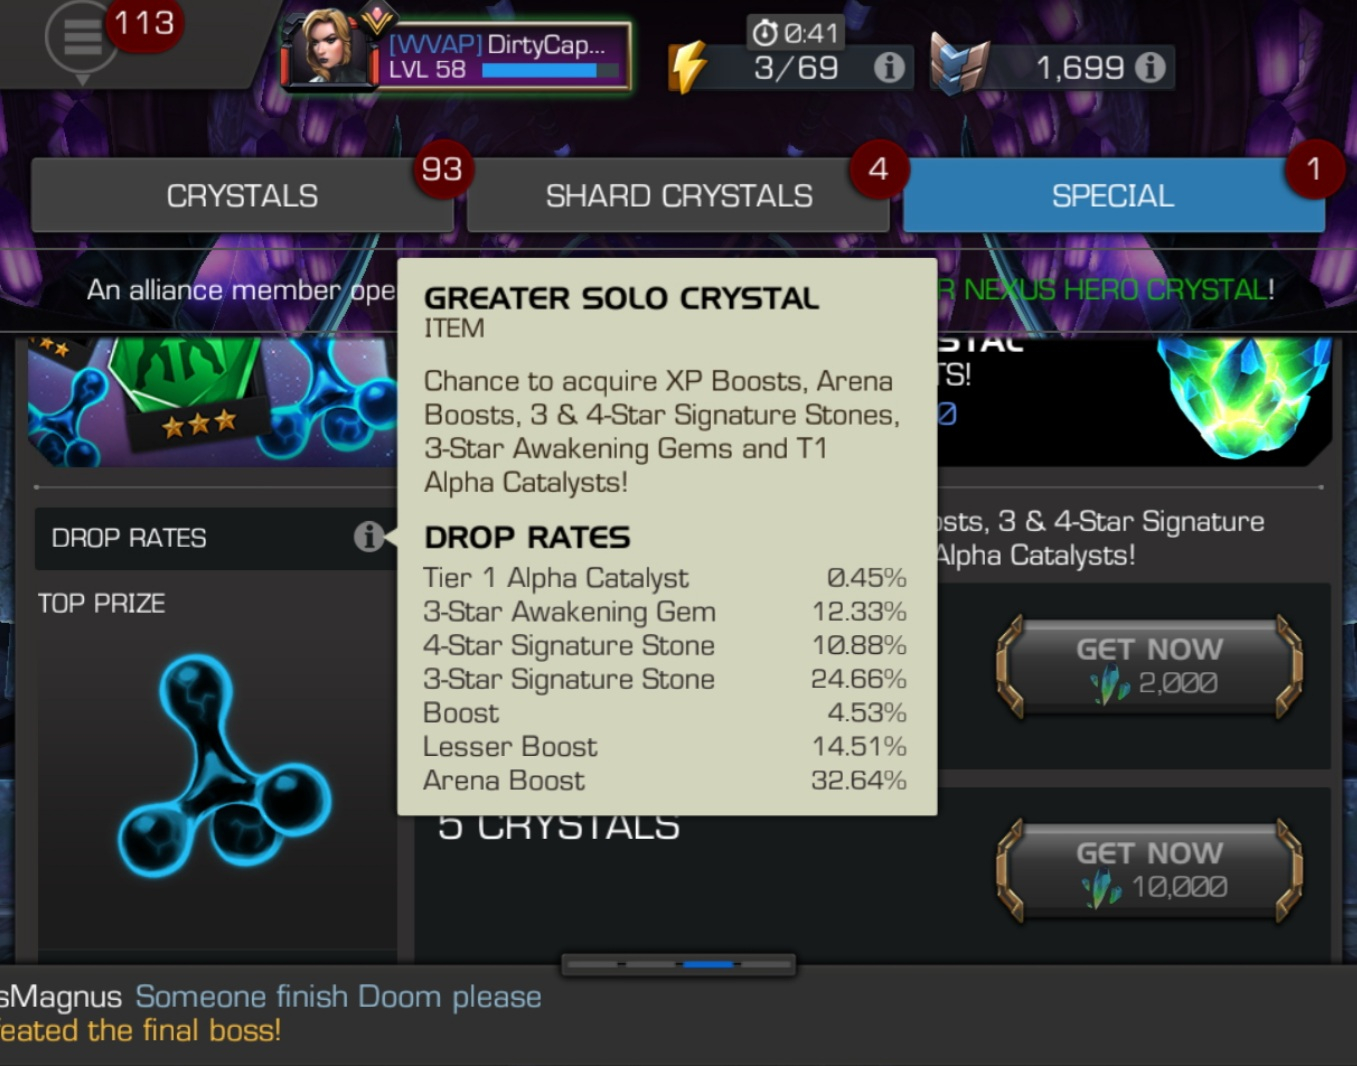Open the energy info icon
This screenshot has width=1357, height=1066.
889,67
